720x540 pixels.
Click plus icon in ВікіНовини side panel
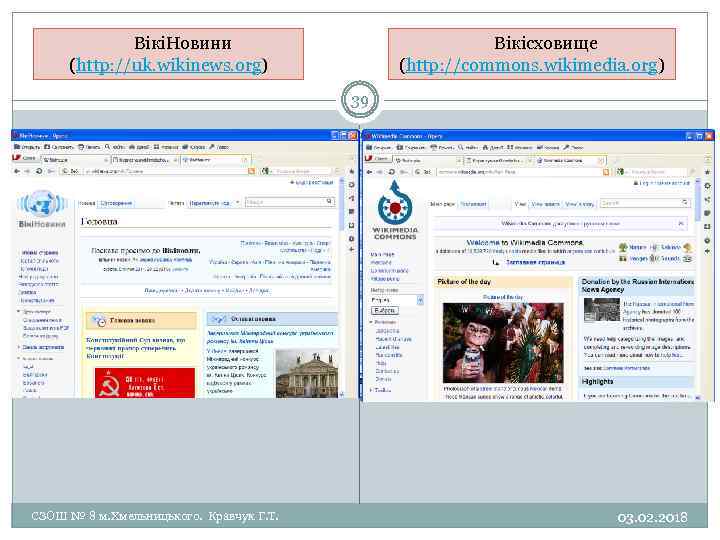352,249
